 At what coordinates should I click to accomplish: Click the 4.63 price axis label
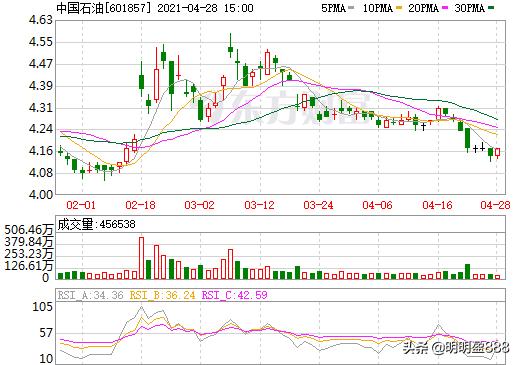point(41,20)
